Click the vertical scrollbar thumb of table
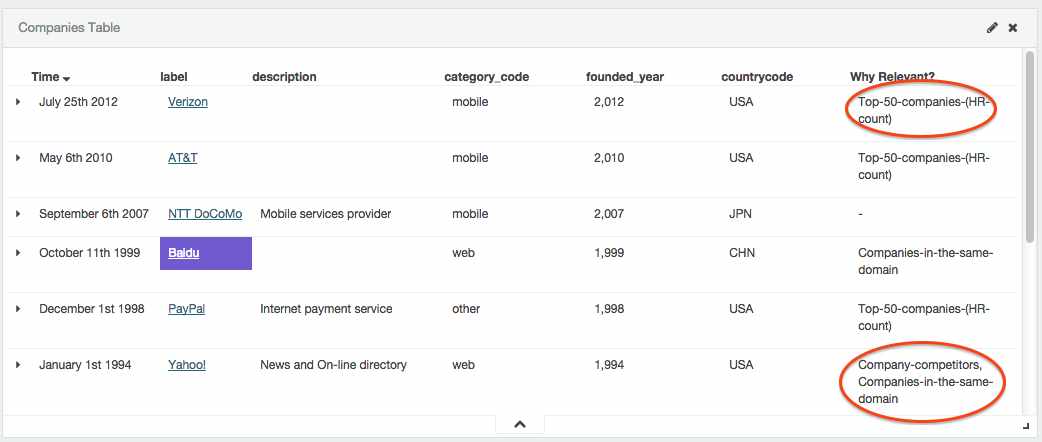1042x442 pixels. pyautogui.click(x=1030, y=148)
